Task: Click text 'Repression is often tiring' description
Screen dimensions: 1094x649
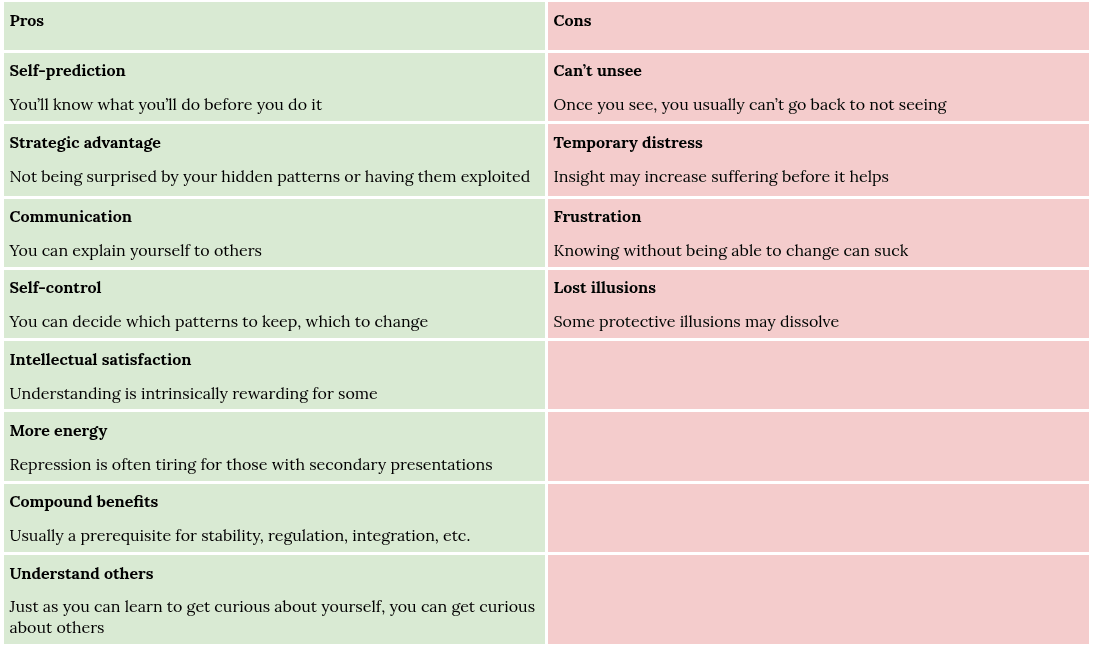Action: (251, 465)
